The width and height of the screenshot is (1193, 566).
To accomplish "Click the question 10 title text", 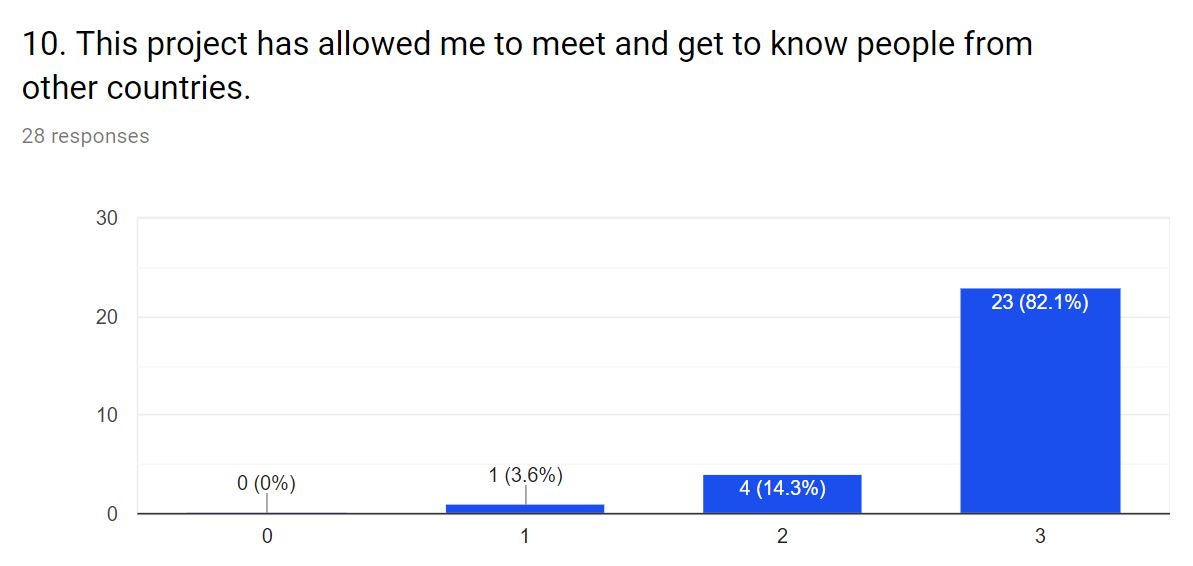I will 527,66.
